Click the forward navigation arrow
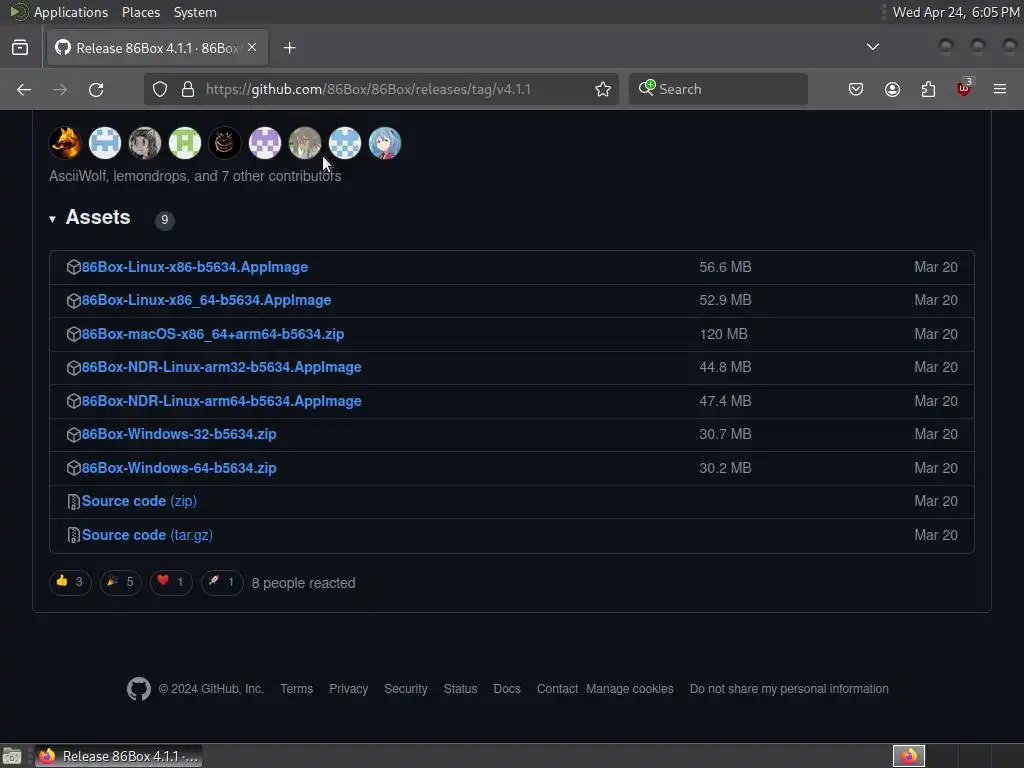This screenshot has height=768, width=1024. pos(60,89)
